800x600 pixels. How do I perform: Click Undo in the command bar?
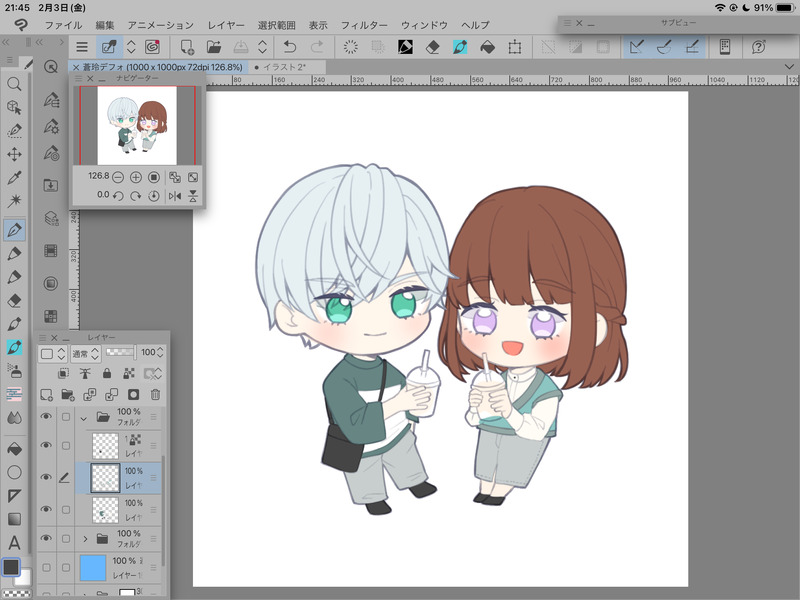click(x=290, y=47)
